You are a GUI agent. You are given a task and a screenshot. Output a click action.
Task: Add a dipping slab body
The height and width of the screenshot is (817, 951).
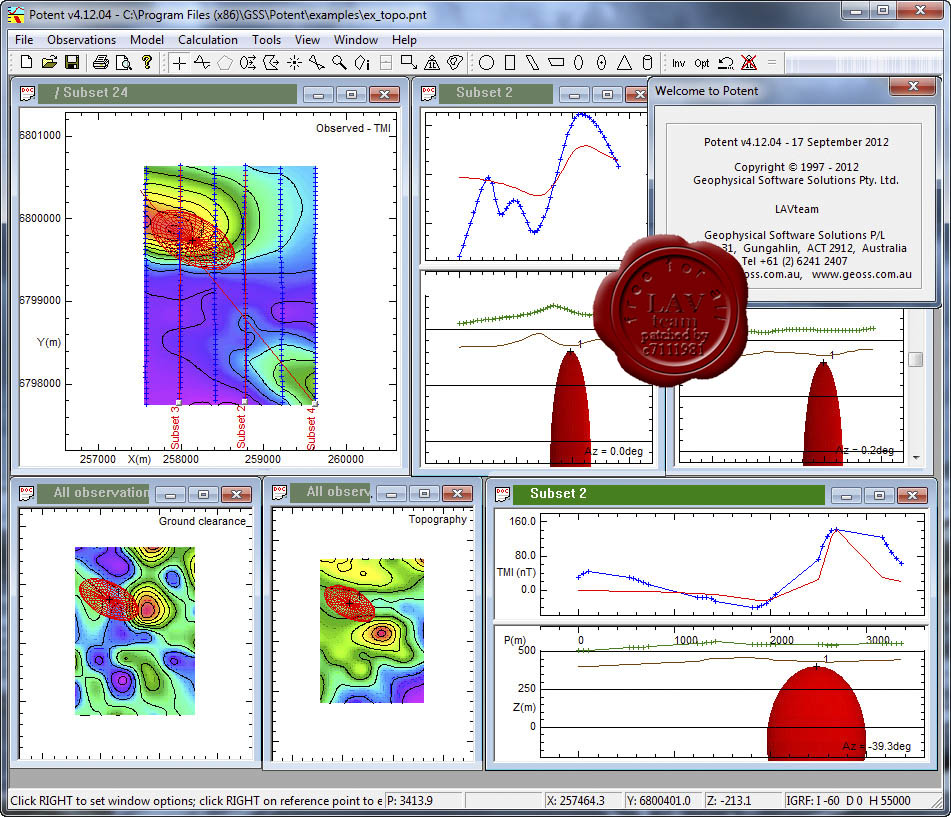532,62
